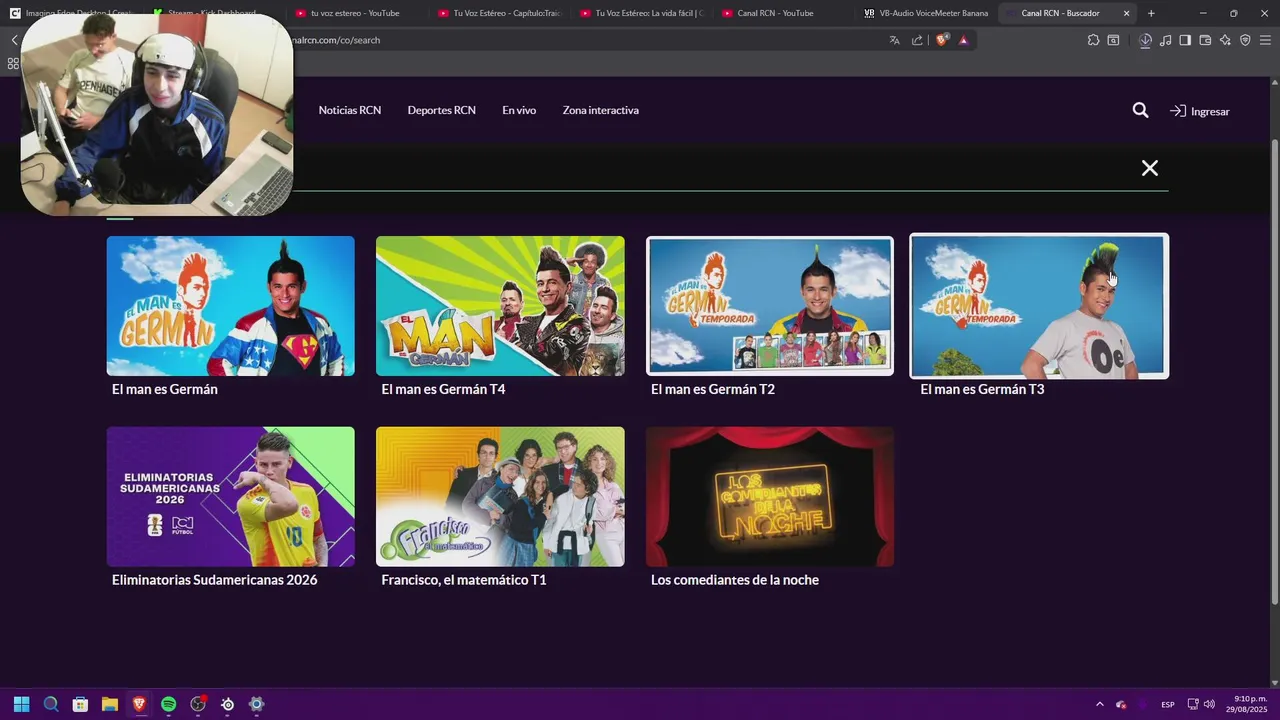Open Zona interactiva menu item
1280x720 pixels.
600,110
